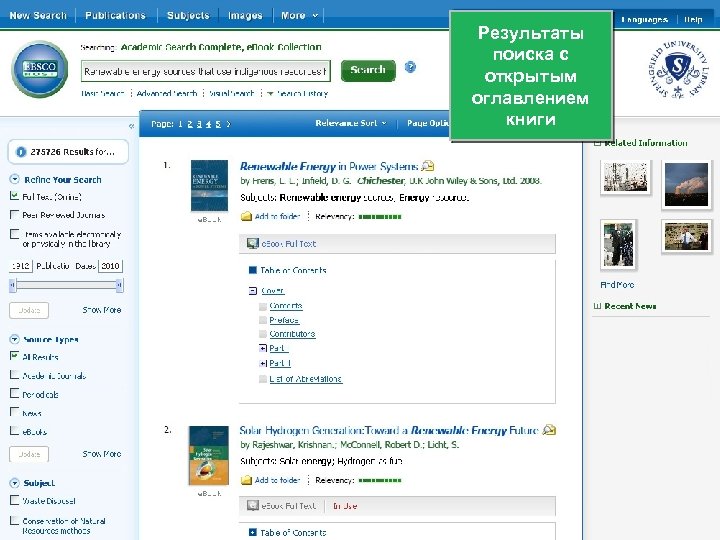Click preview icon next to Solar Hydrogen Generation title
This screenshot has width=720, height=540.
tap(549, 430)
